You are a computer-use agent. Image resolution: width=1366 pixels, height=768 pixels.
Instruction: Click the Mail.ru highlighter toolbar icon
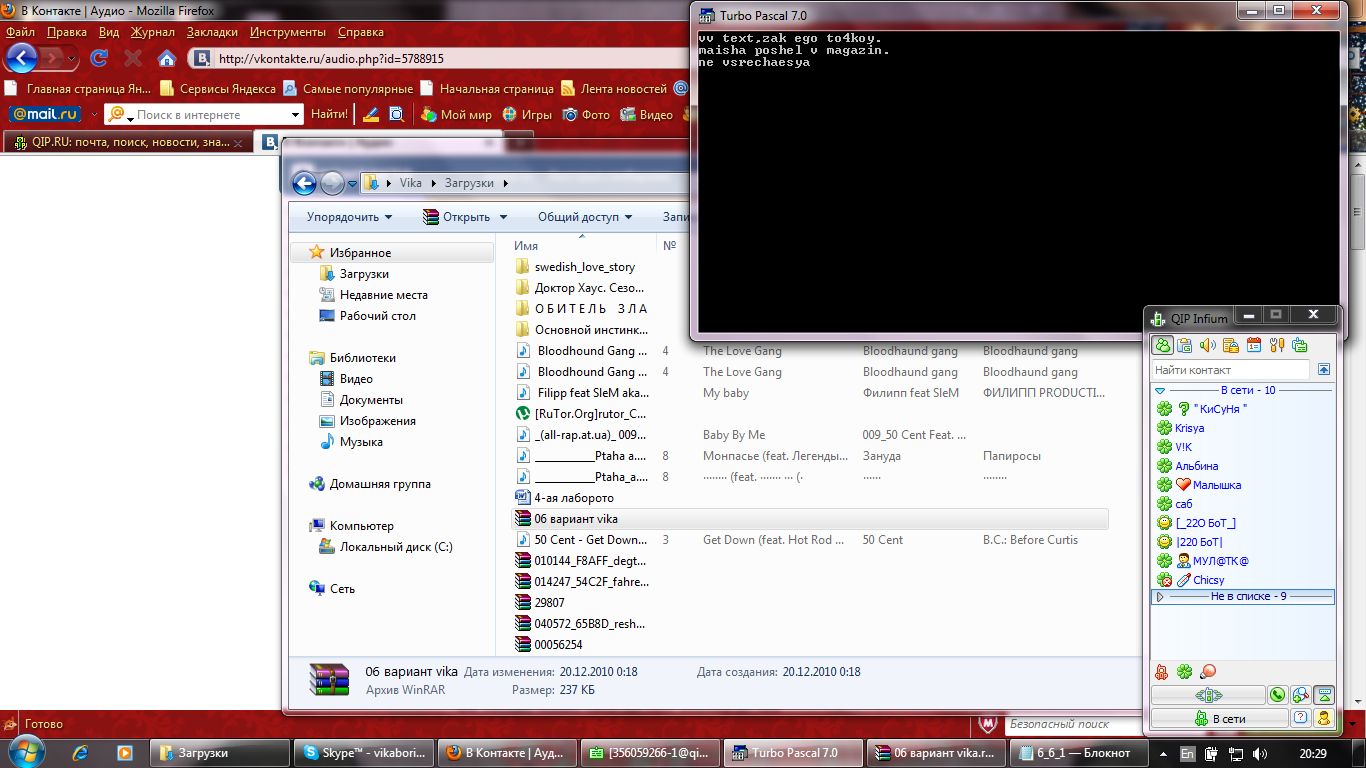click(x=371, y=114)
